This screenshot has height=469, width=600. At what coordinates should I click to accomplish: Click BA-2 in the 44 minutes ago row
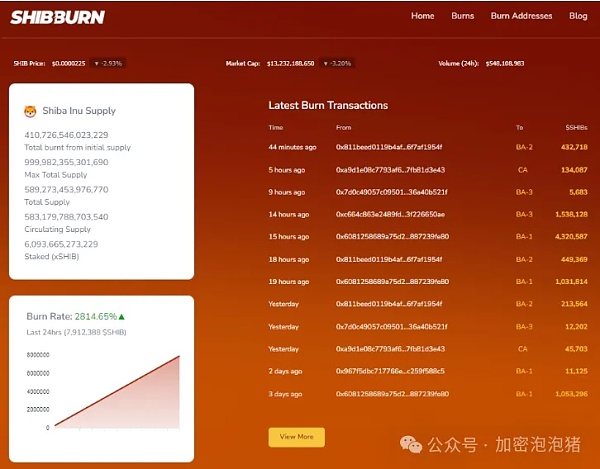[x=524, y=147]
